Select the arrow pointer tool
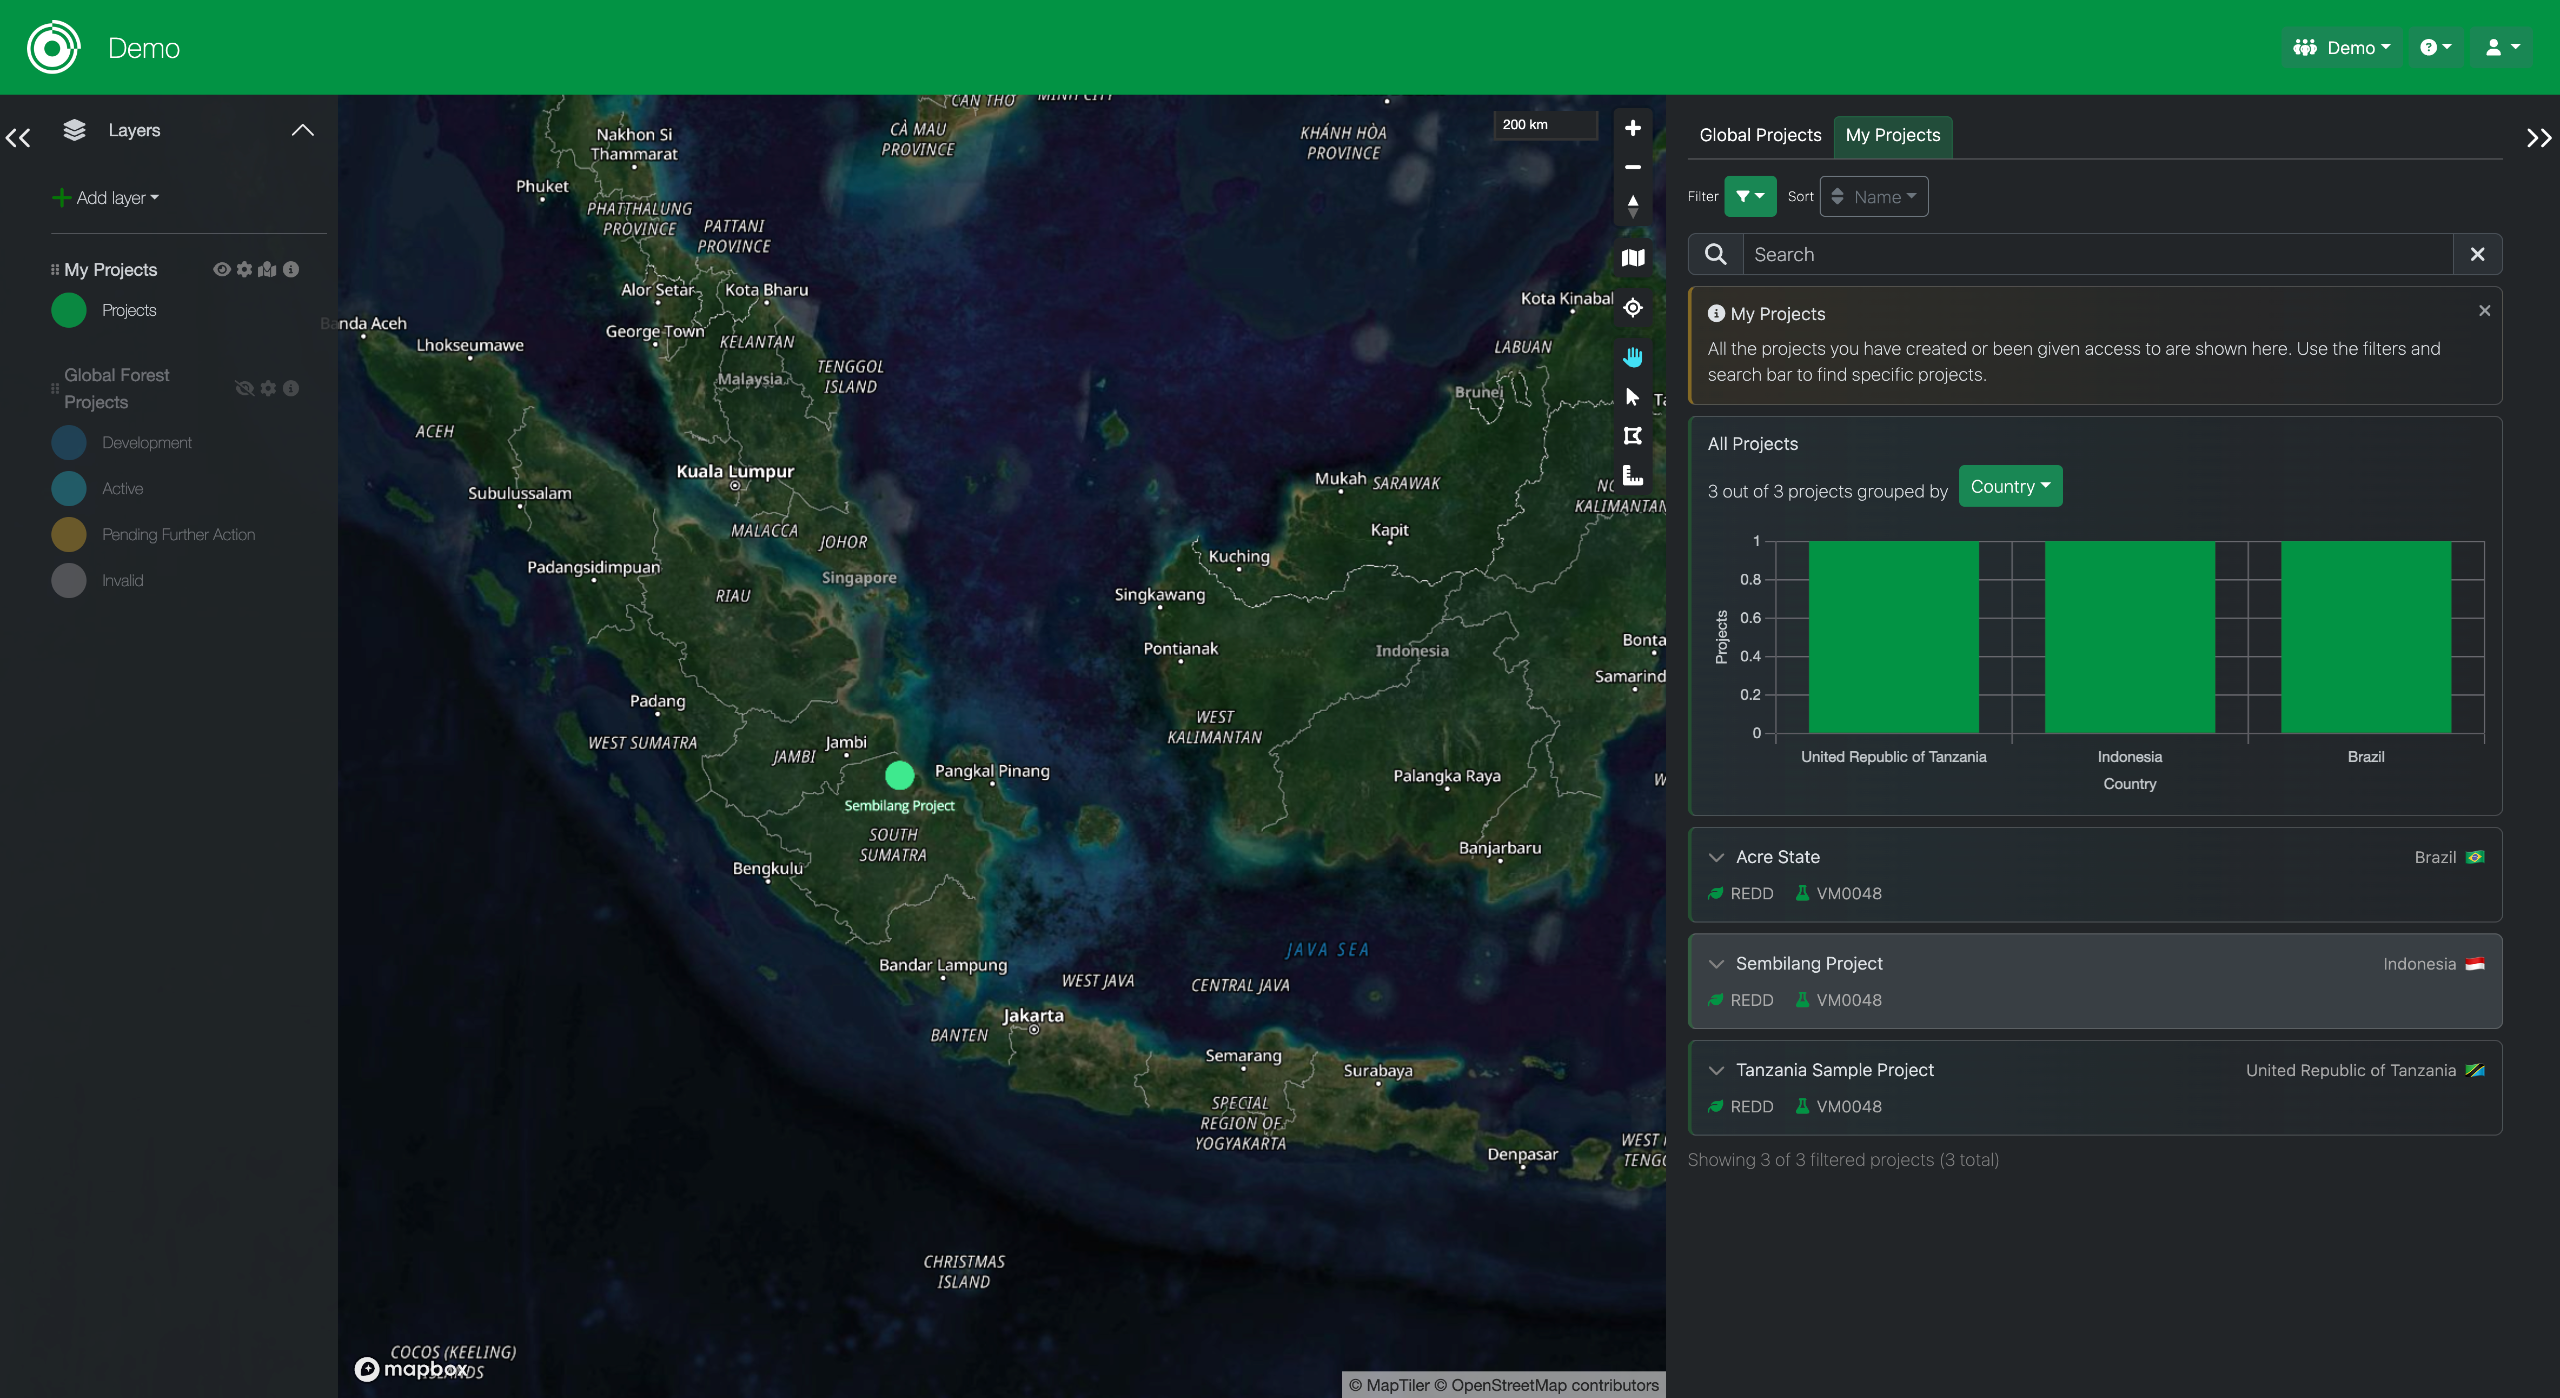The width and height of the screenshot is (2560, 1398). 1632,397
